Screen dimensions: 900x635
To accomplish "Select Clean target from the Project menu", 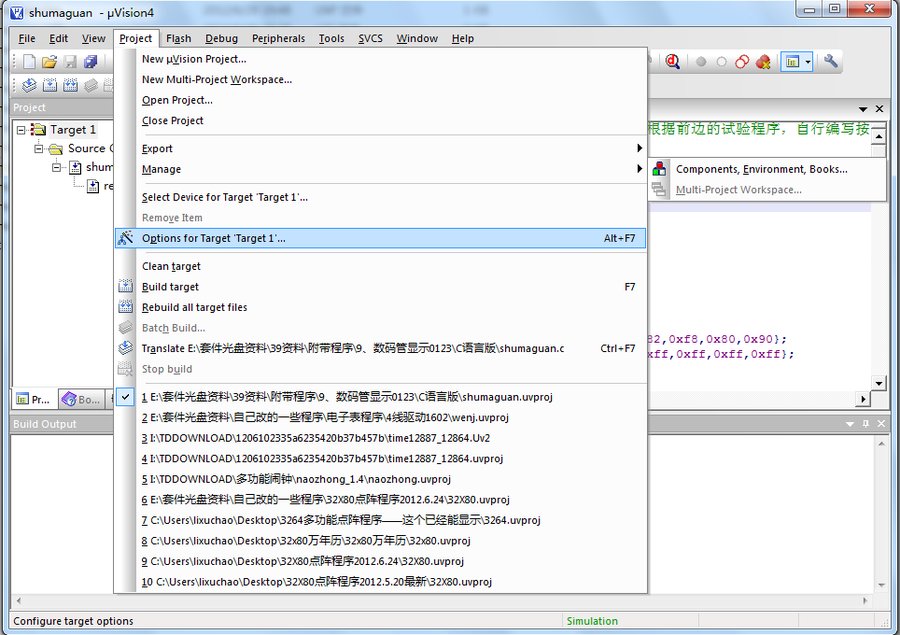I will click(173, 266).
